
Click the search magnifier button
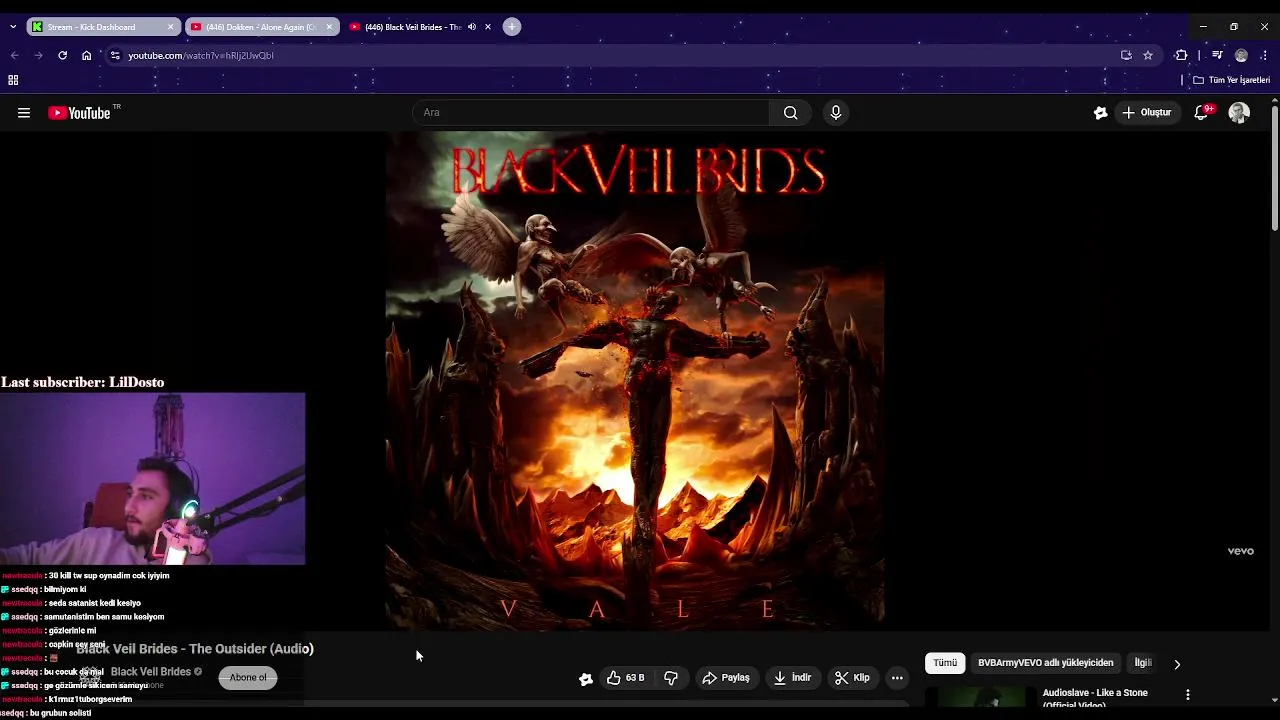pyautogui.click(x=790, y=113)
